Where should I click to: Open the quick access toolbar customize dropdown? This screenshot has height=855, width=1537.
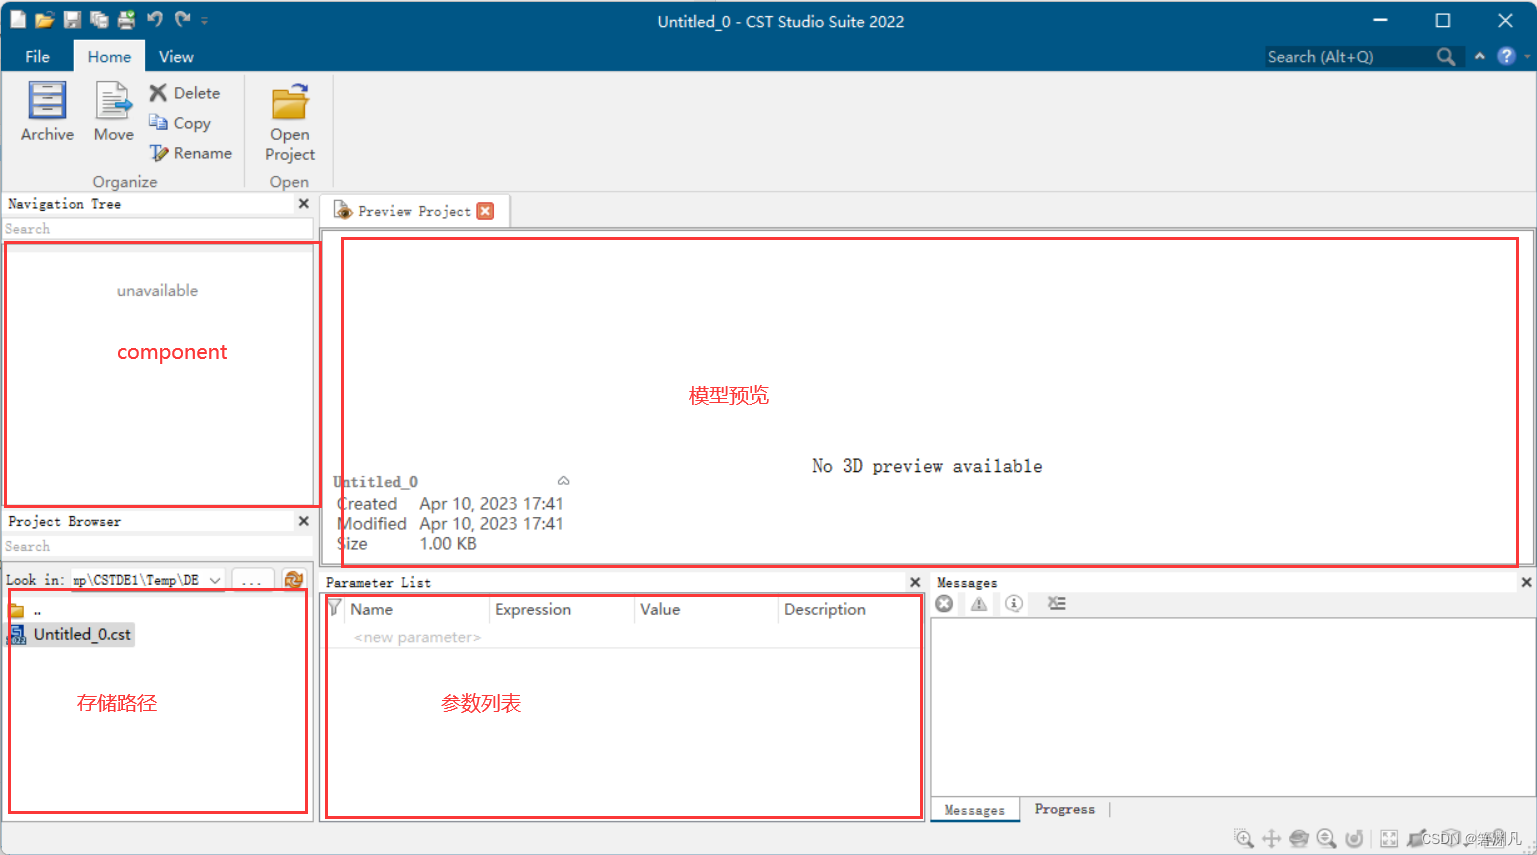204,20
